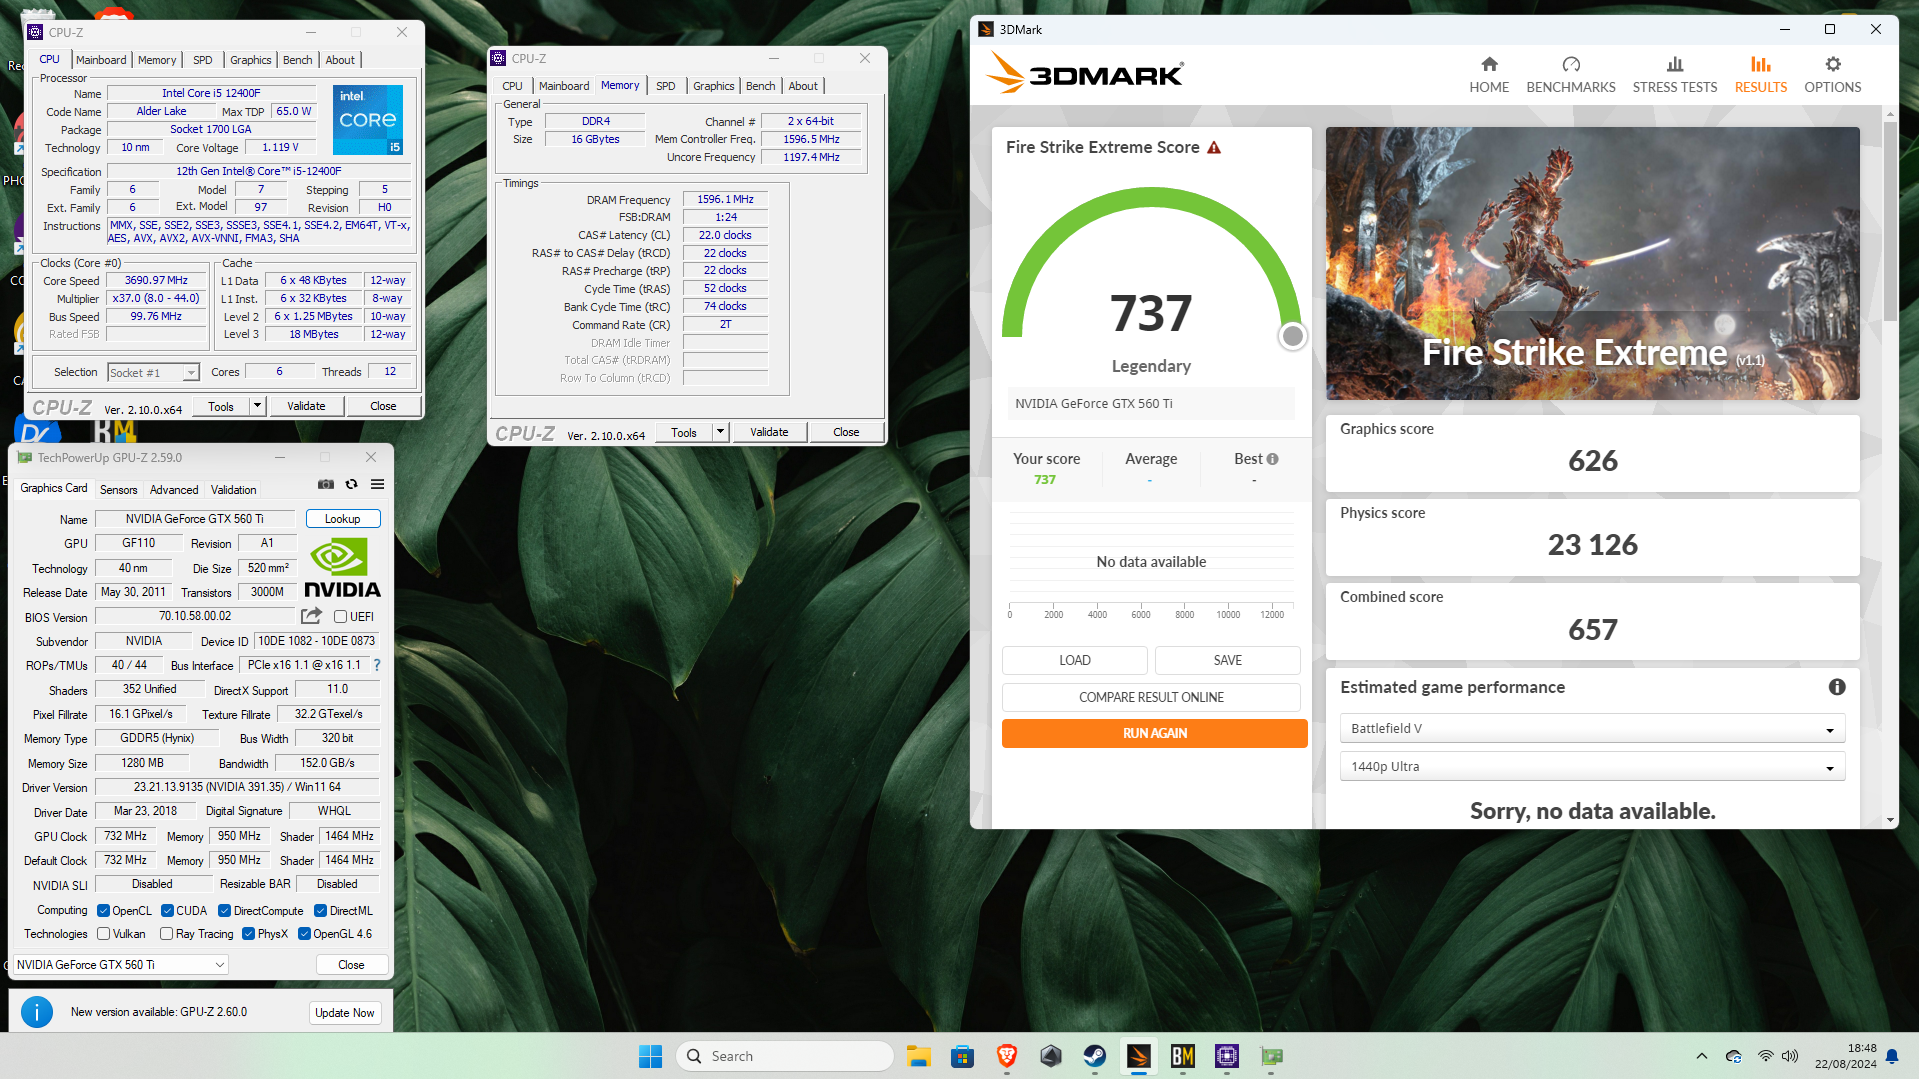Image resolution: width=1919 pixels, height=1079 pixels.
Task: Open 3DMark Home section
Action: tap(1489, 75)
